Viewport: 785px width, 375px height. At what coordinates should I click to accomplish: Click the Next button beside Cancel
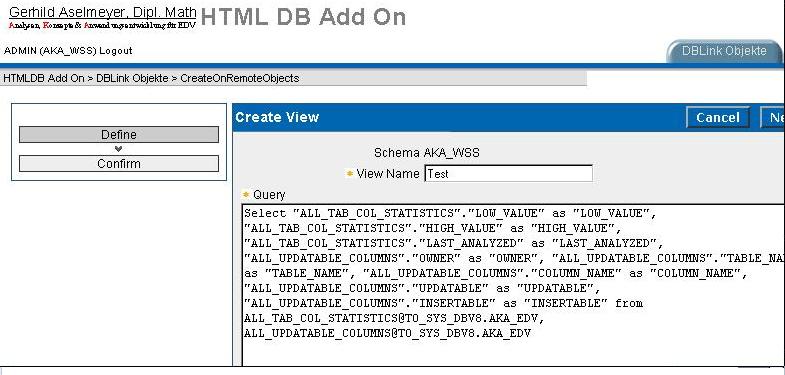click(773, 118)
